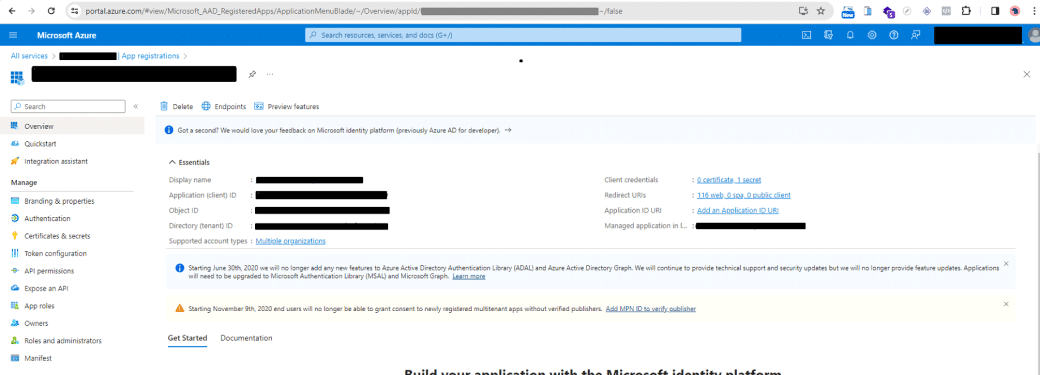This screenshot has height=375, width=1040.
Task: Switch to the Documentation tab
Action: [246, 338]
